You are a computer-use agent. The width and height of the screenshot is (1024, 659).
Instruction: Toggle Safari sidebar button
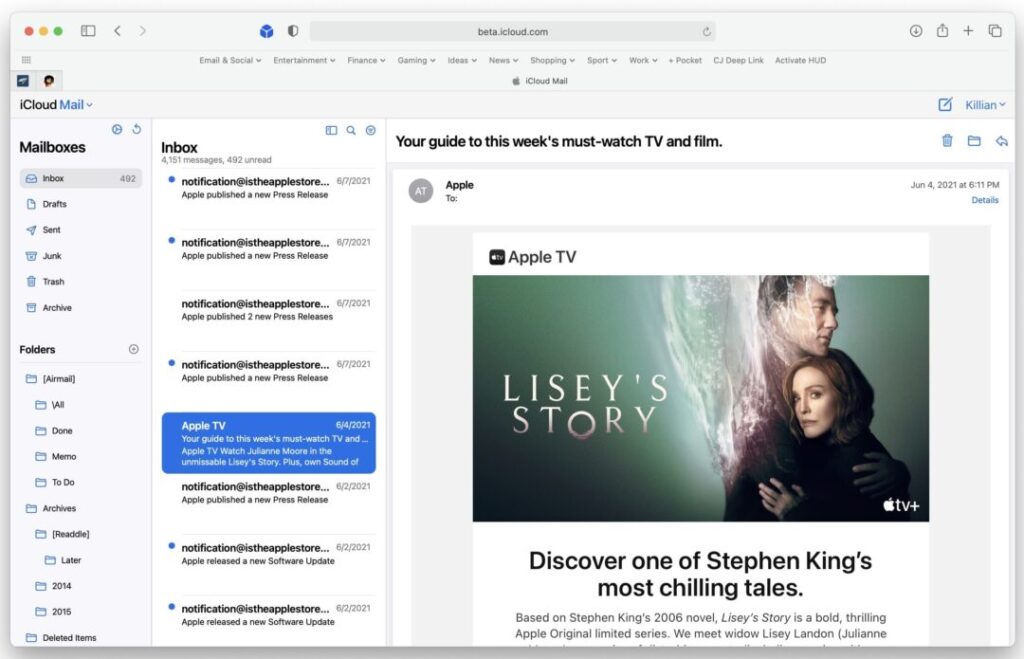pyautogui.click(x=88, y=31)
